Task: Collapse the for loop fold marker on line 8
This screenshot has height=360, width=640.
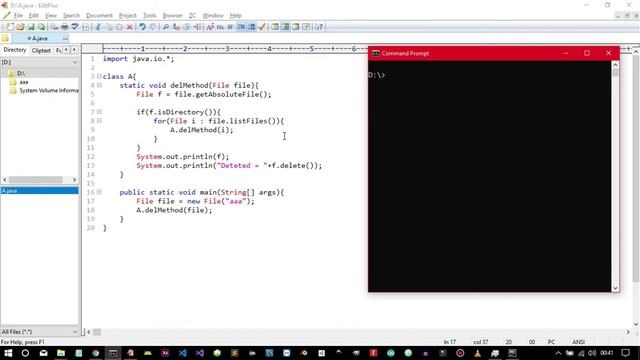Action: [99, 121]
